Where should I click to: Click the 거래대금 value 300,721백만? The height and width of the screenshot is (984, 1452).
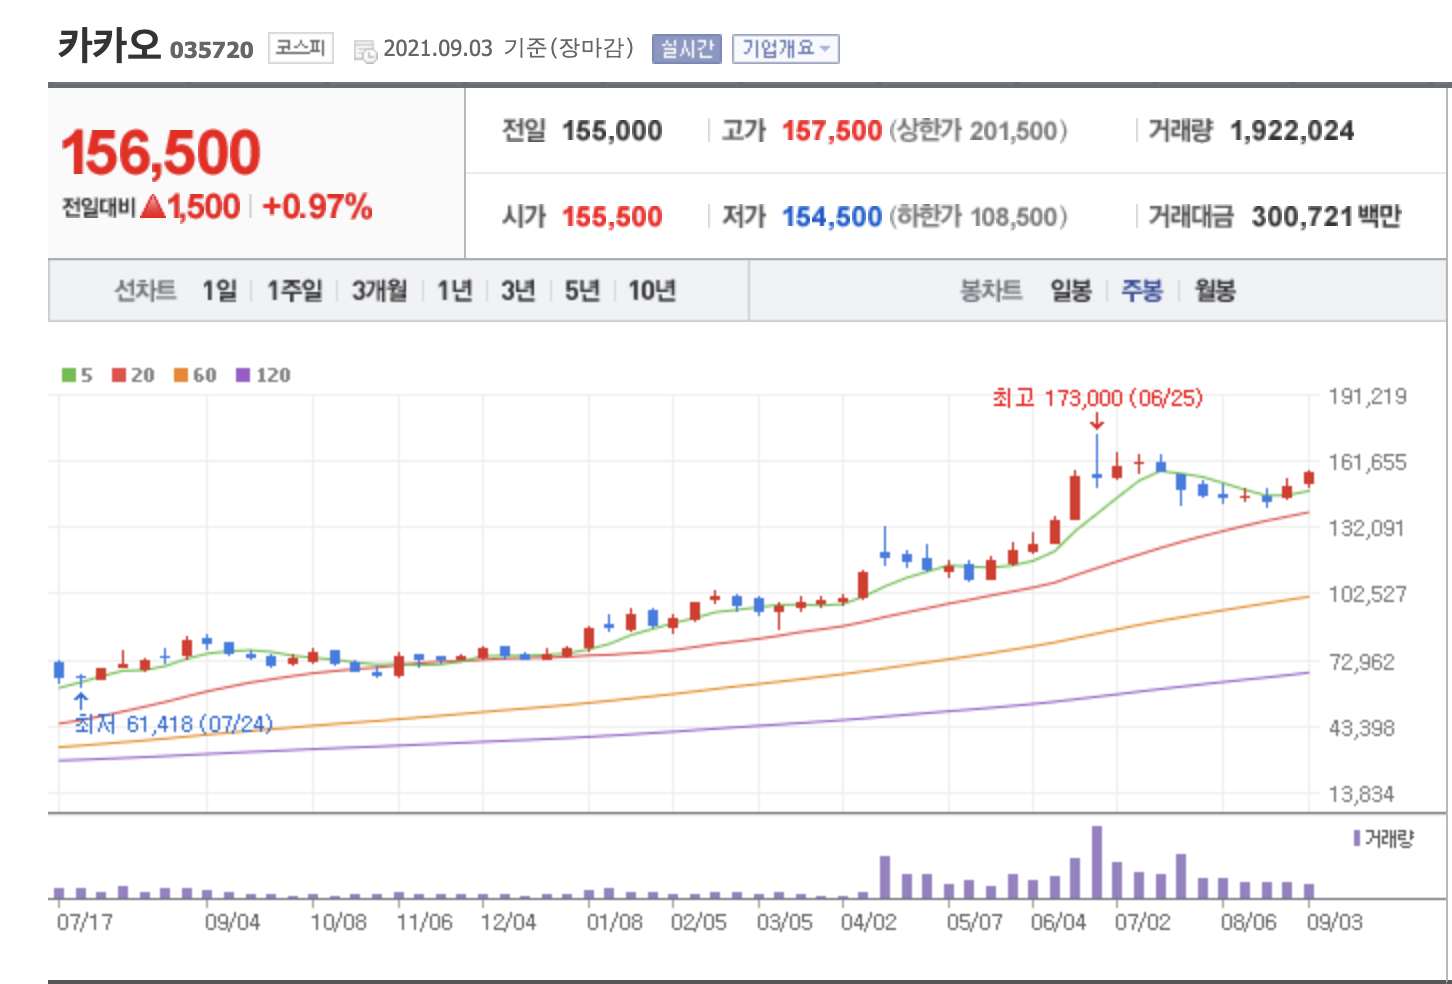1326,217
